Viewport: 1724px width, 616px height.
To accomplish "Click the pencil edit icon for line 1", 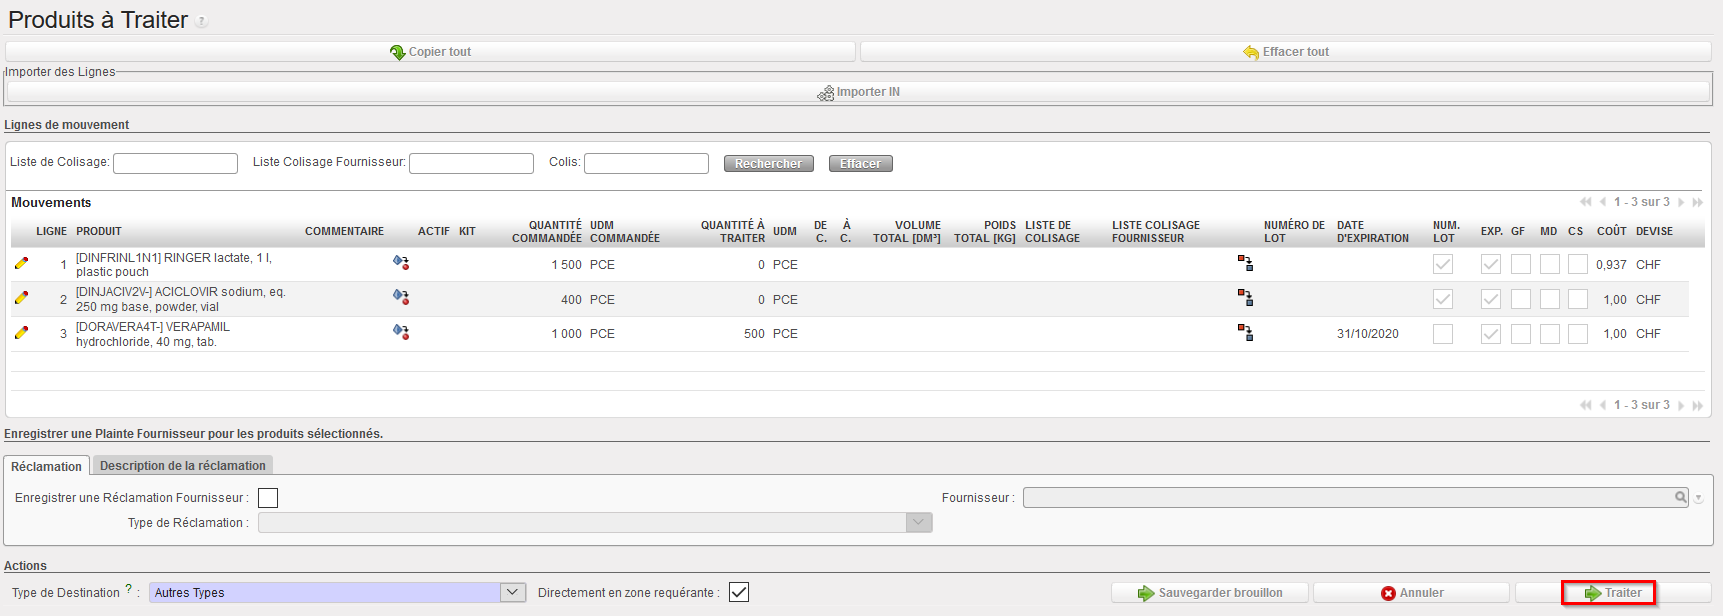I will click(21, 264).
